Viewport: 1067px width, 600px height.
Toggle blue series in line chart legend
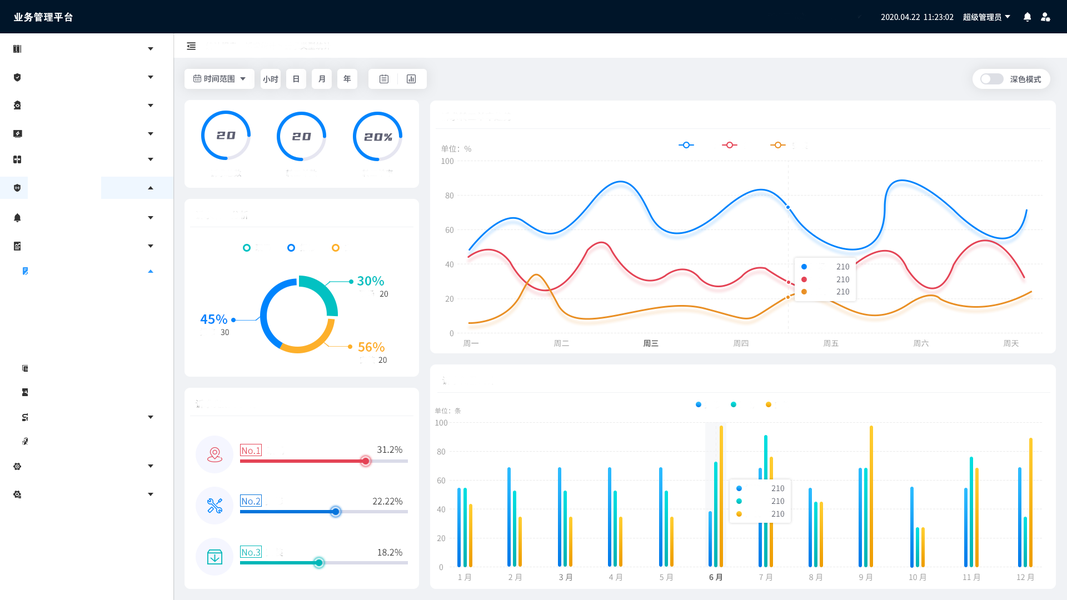686,145
